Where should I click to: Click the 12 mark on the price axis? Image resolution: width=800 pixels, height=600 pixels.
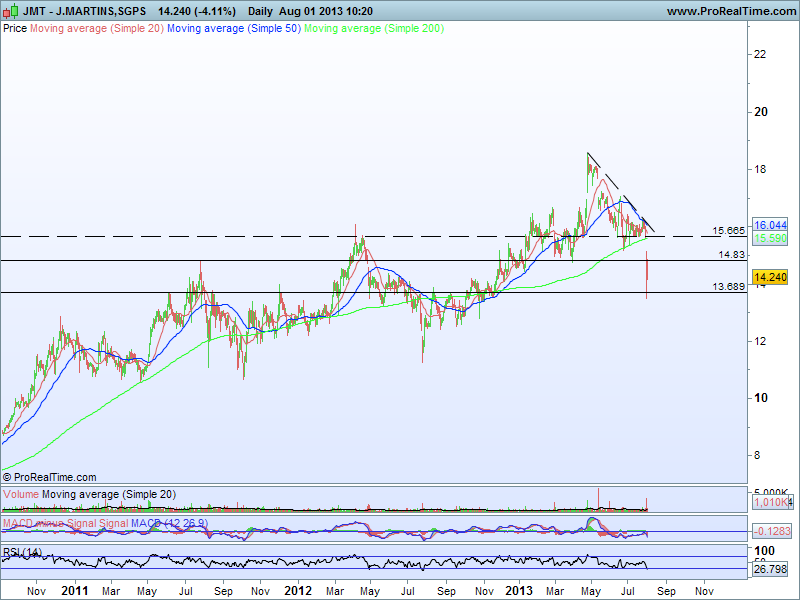click(760, 341)
